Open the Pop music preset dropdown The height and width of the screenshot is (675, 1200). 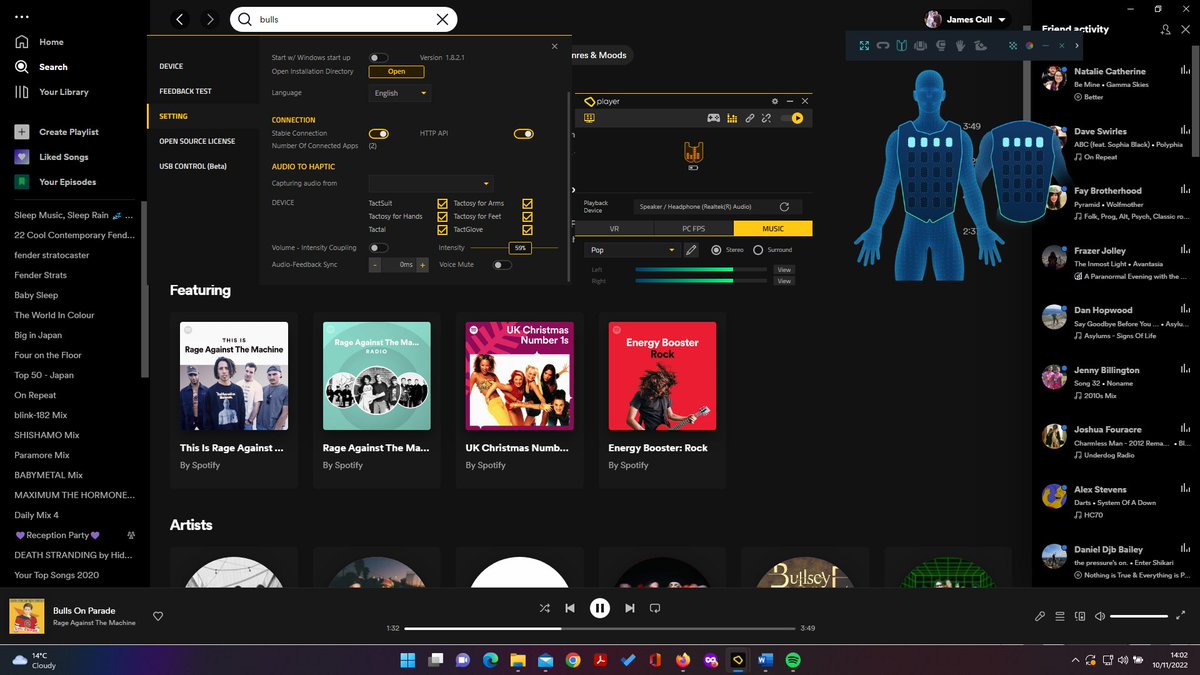coord(632,250)
